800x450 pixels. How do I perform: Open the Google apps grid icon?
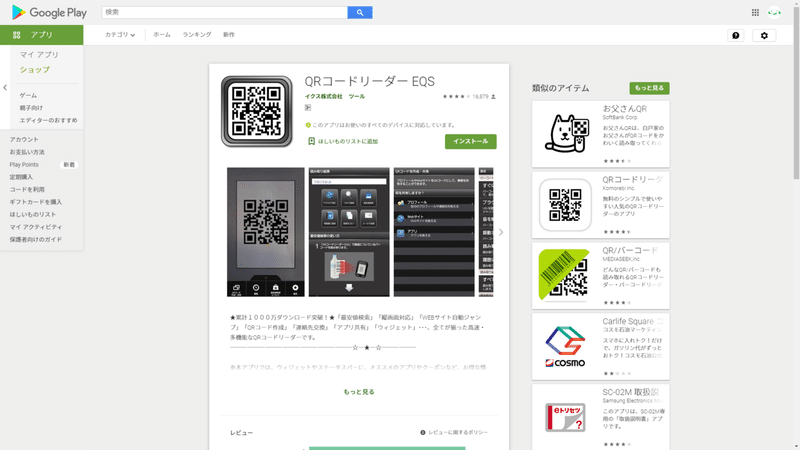(x=755, y=12)
